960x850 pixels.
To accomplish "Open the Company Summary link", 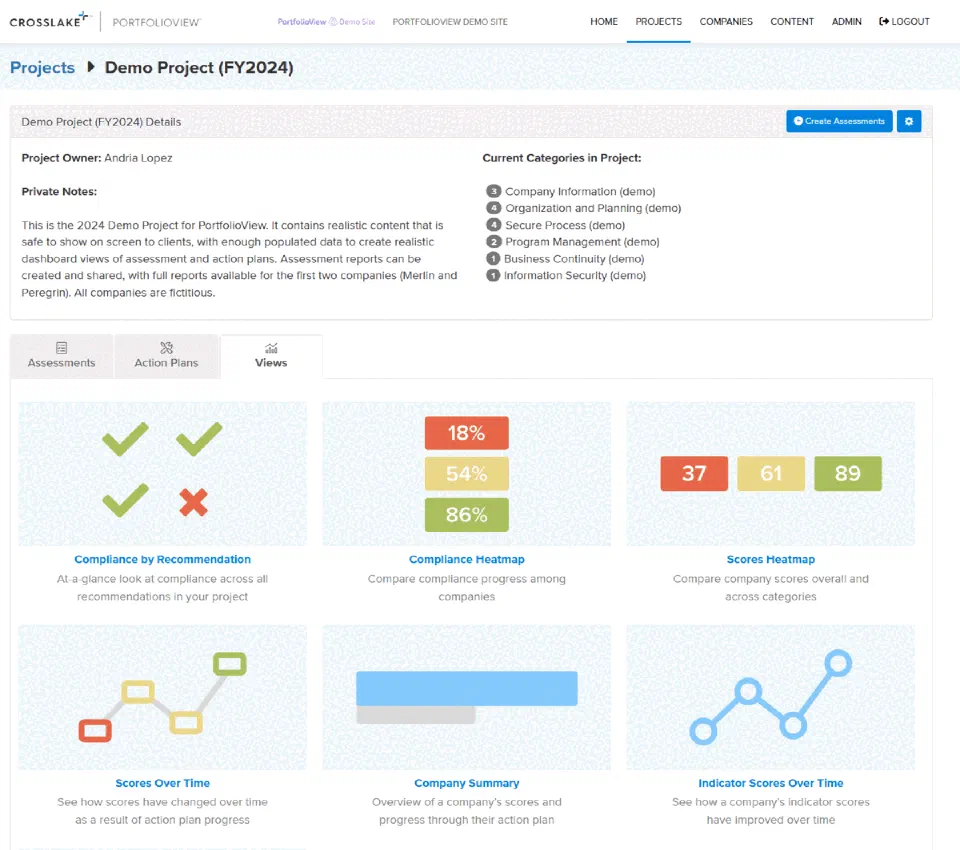I will pyautogui.click(x=467, y=783).
